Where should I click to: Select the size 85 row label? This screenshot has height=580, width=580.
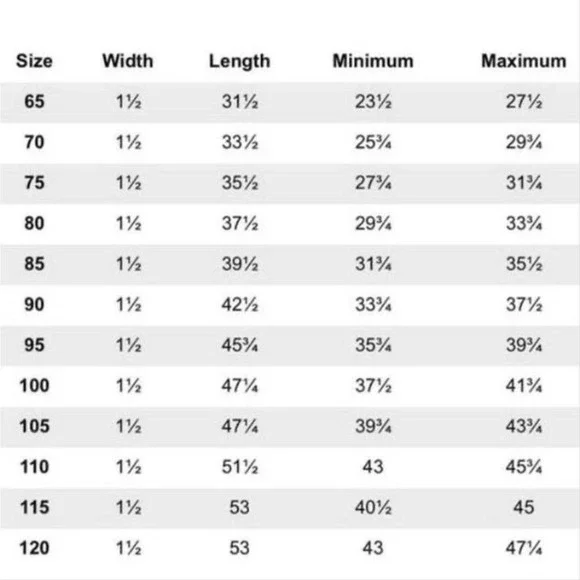tap(34, 264)
